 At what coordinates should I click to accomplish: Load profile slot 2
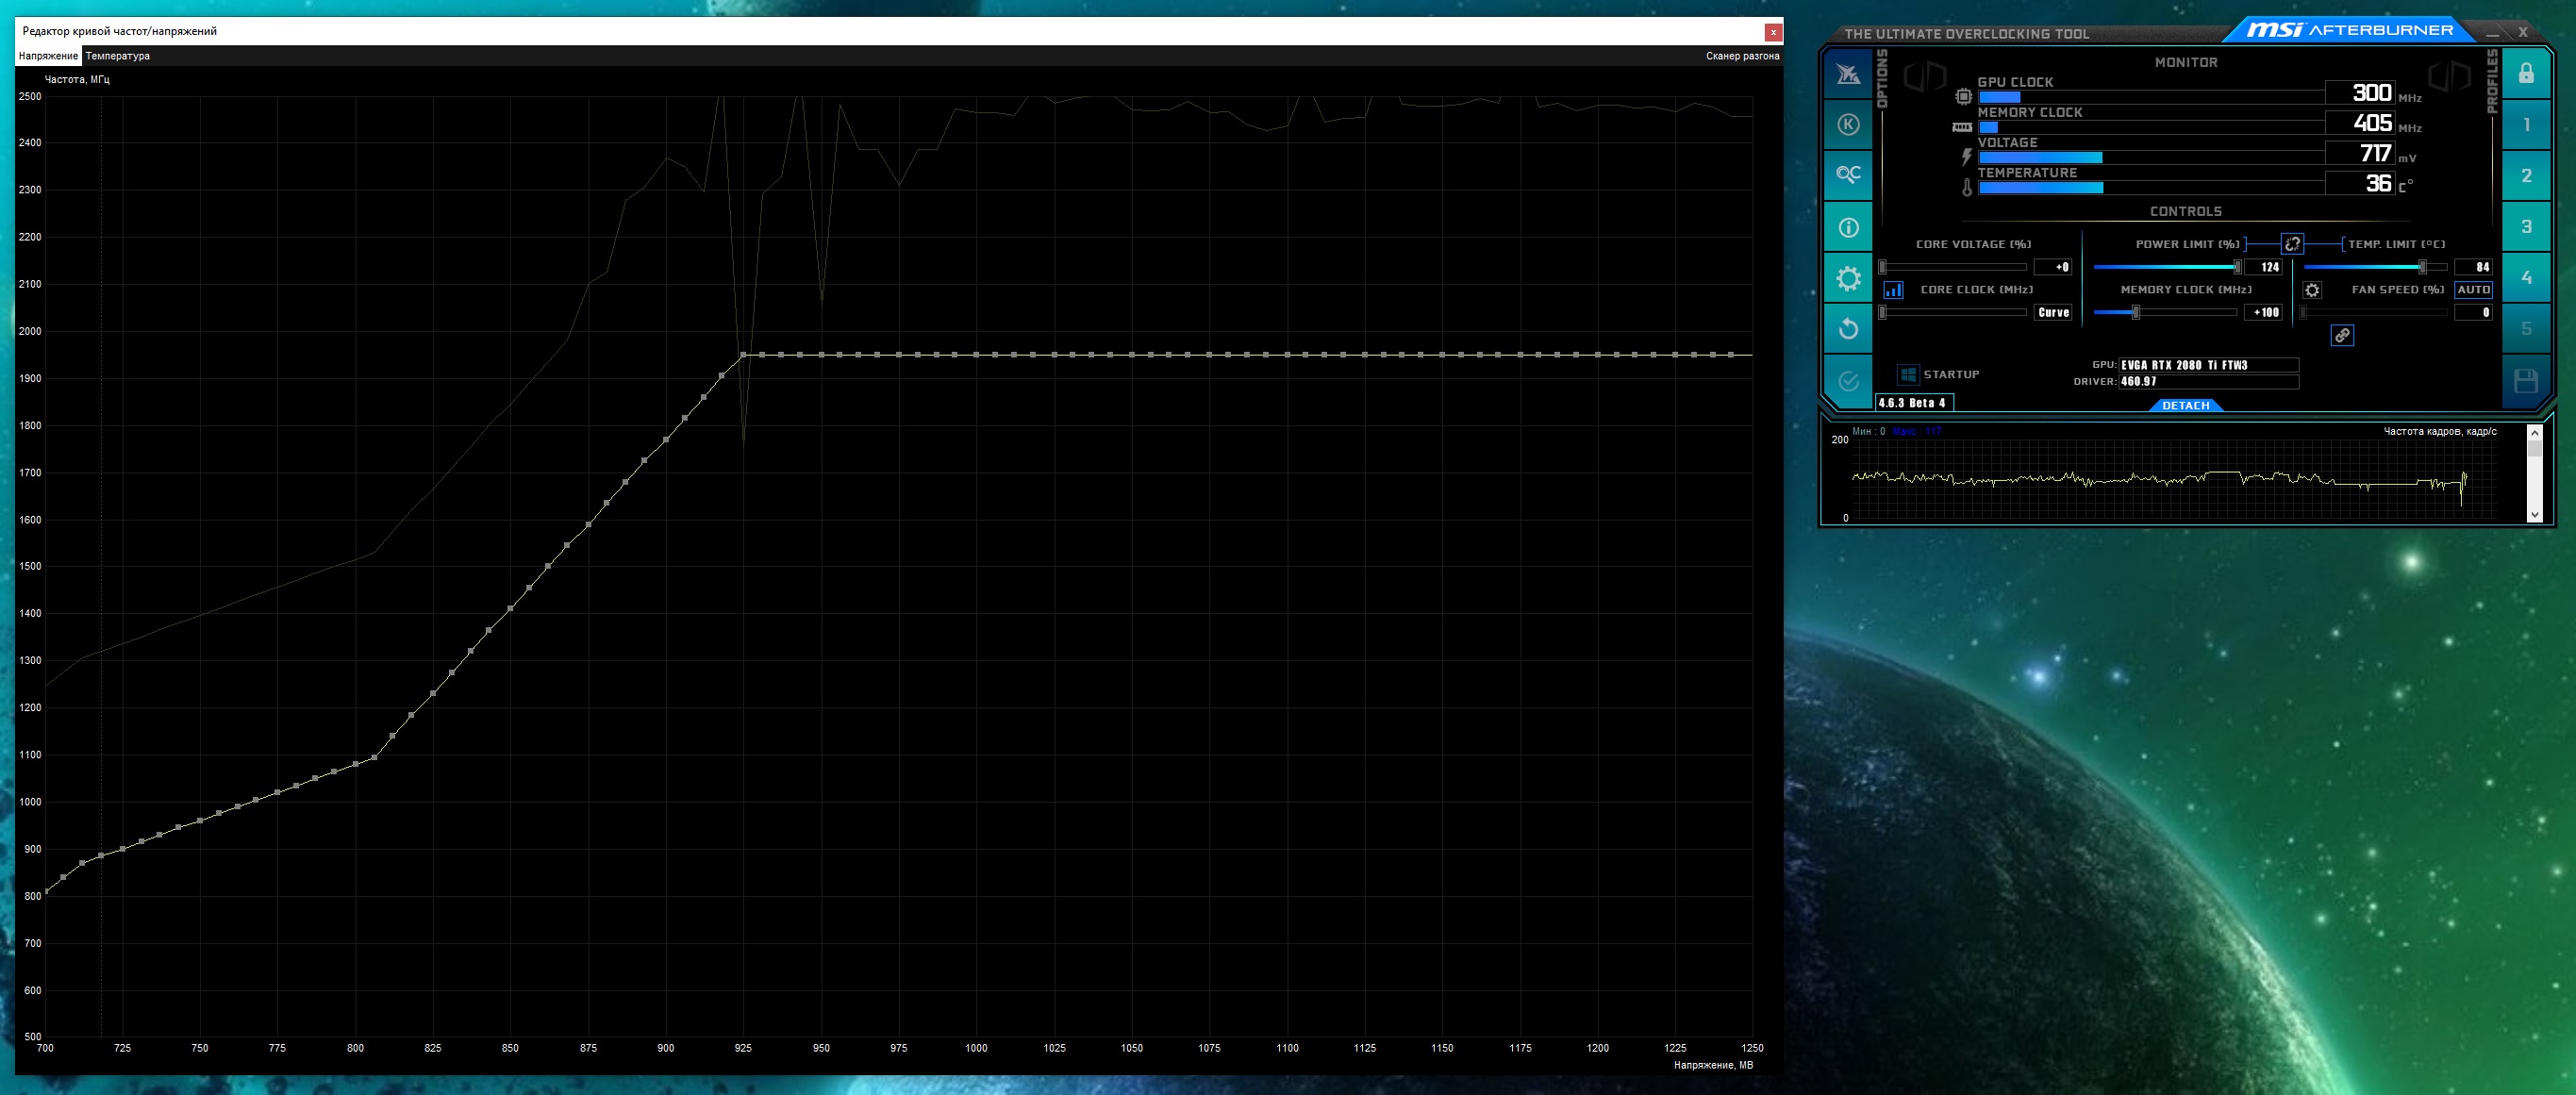coord(2526,176)
